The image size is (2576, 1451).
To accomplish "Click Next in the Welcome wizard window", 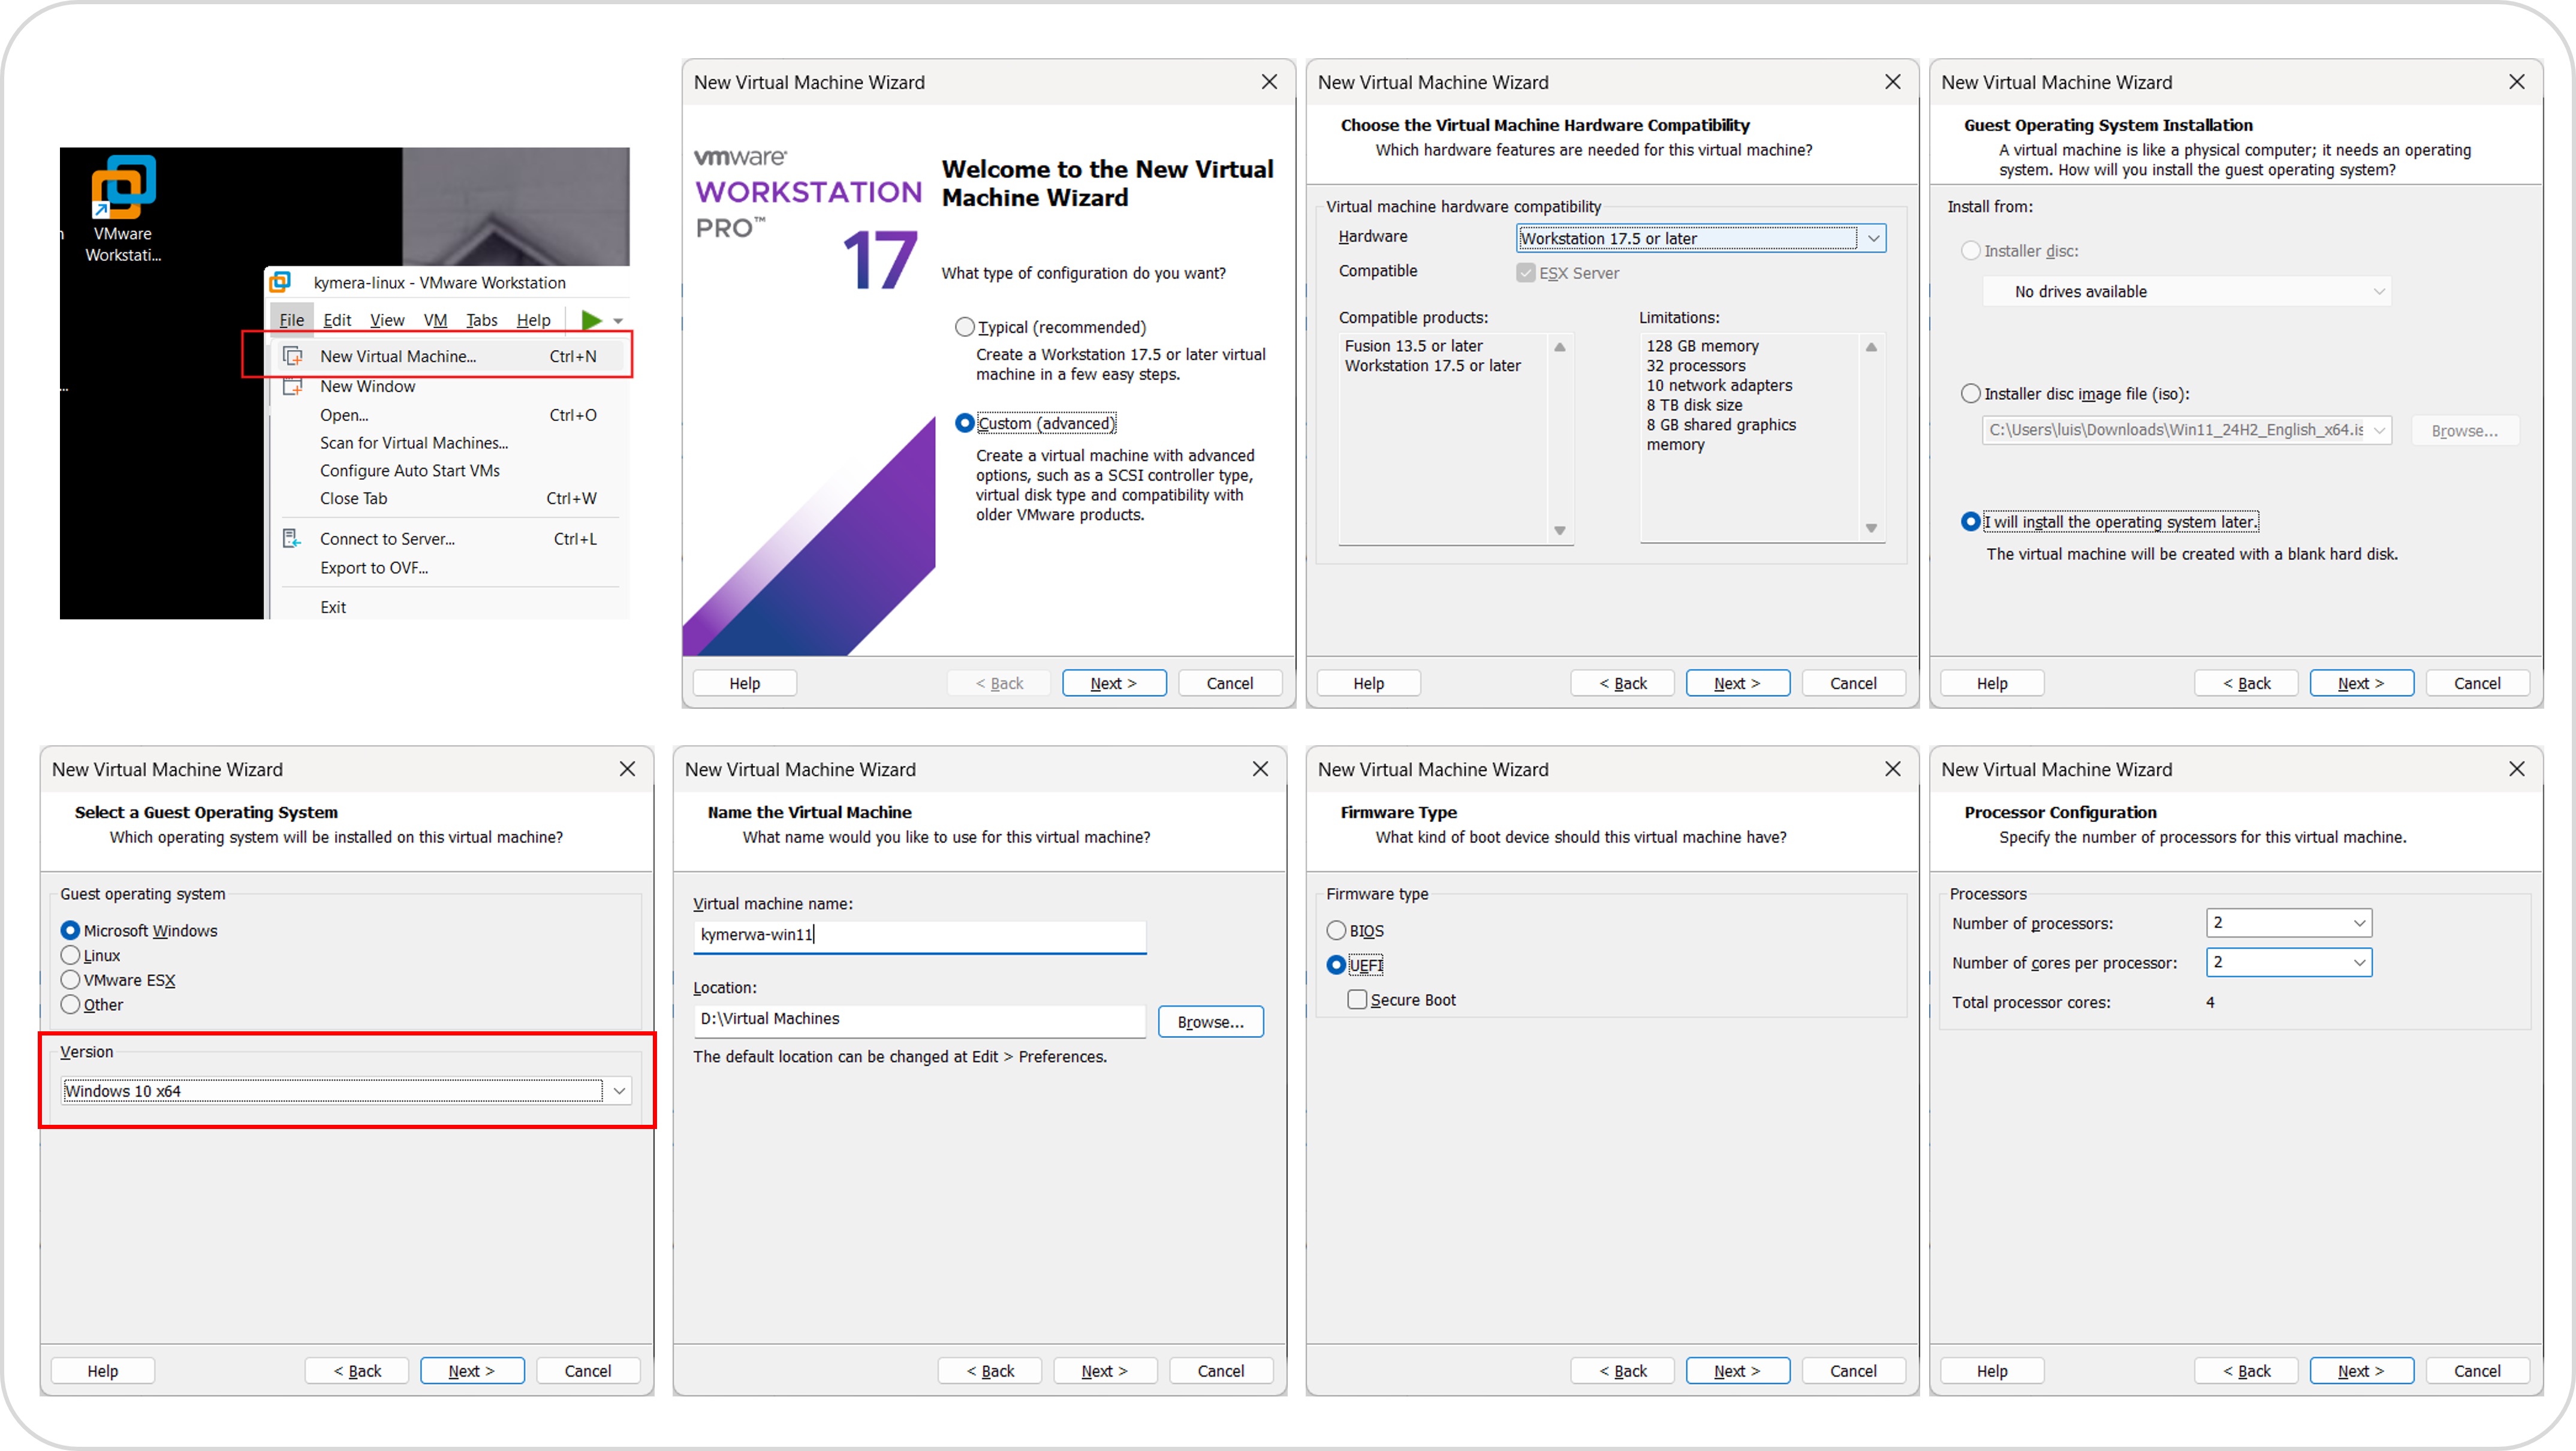I will click(x=1114, y=683).
